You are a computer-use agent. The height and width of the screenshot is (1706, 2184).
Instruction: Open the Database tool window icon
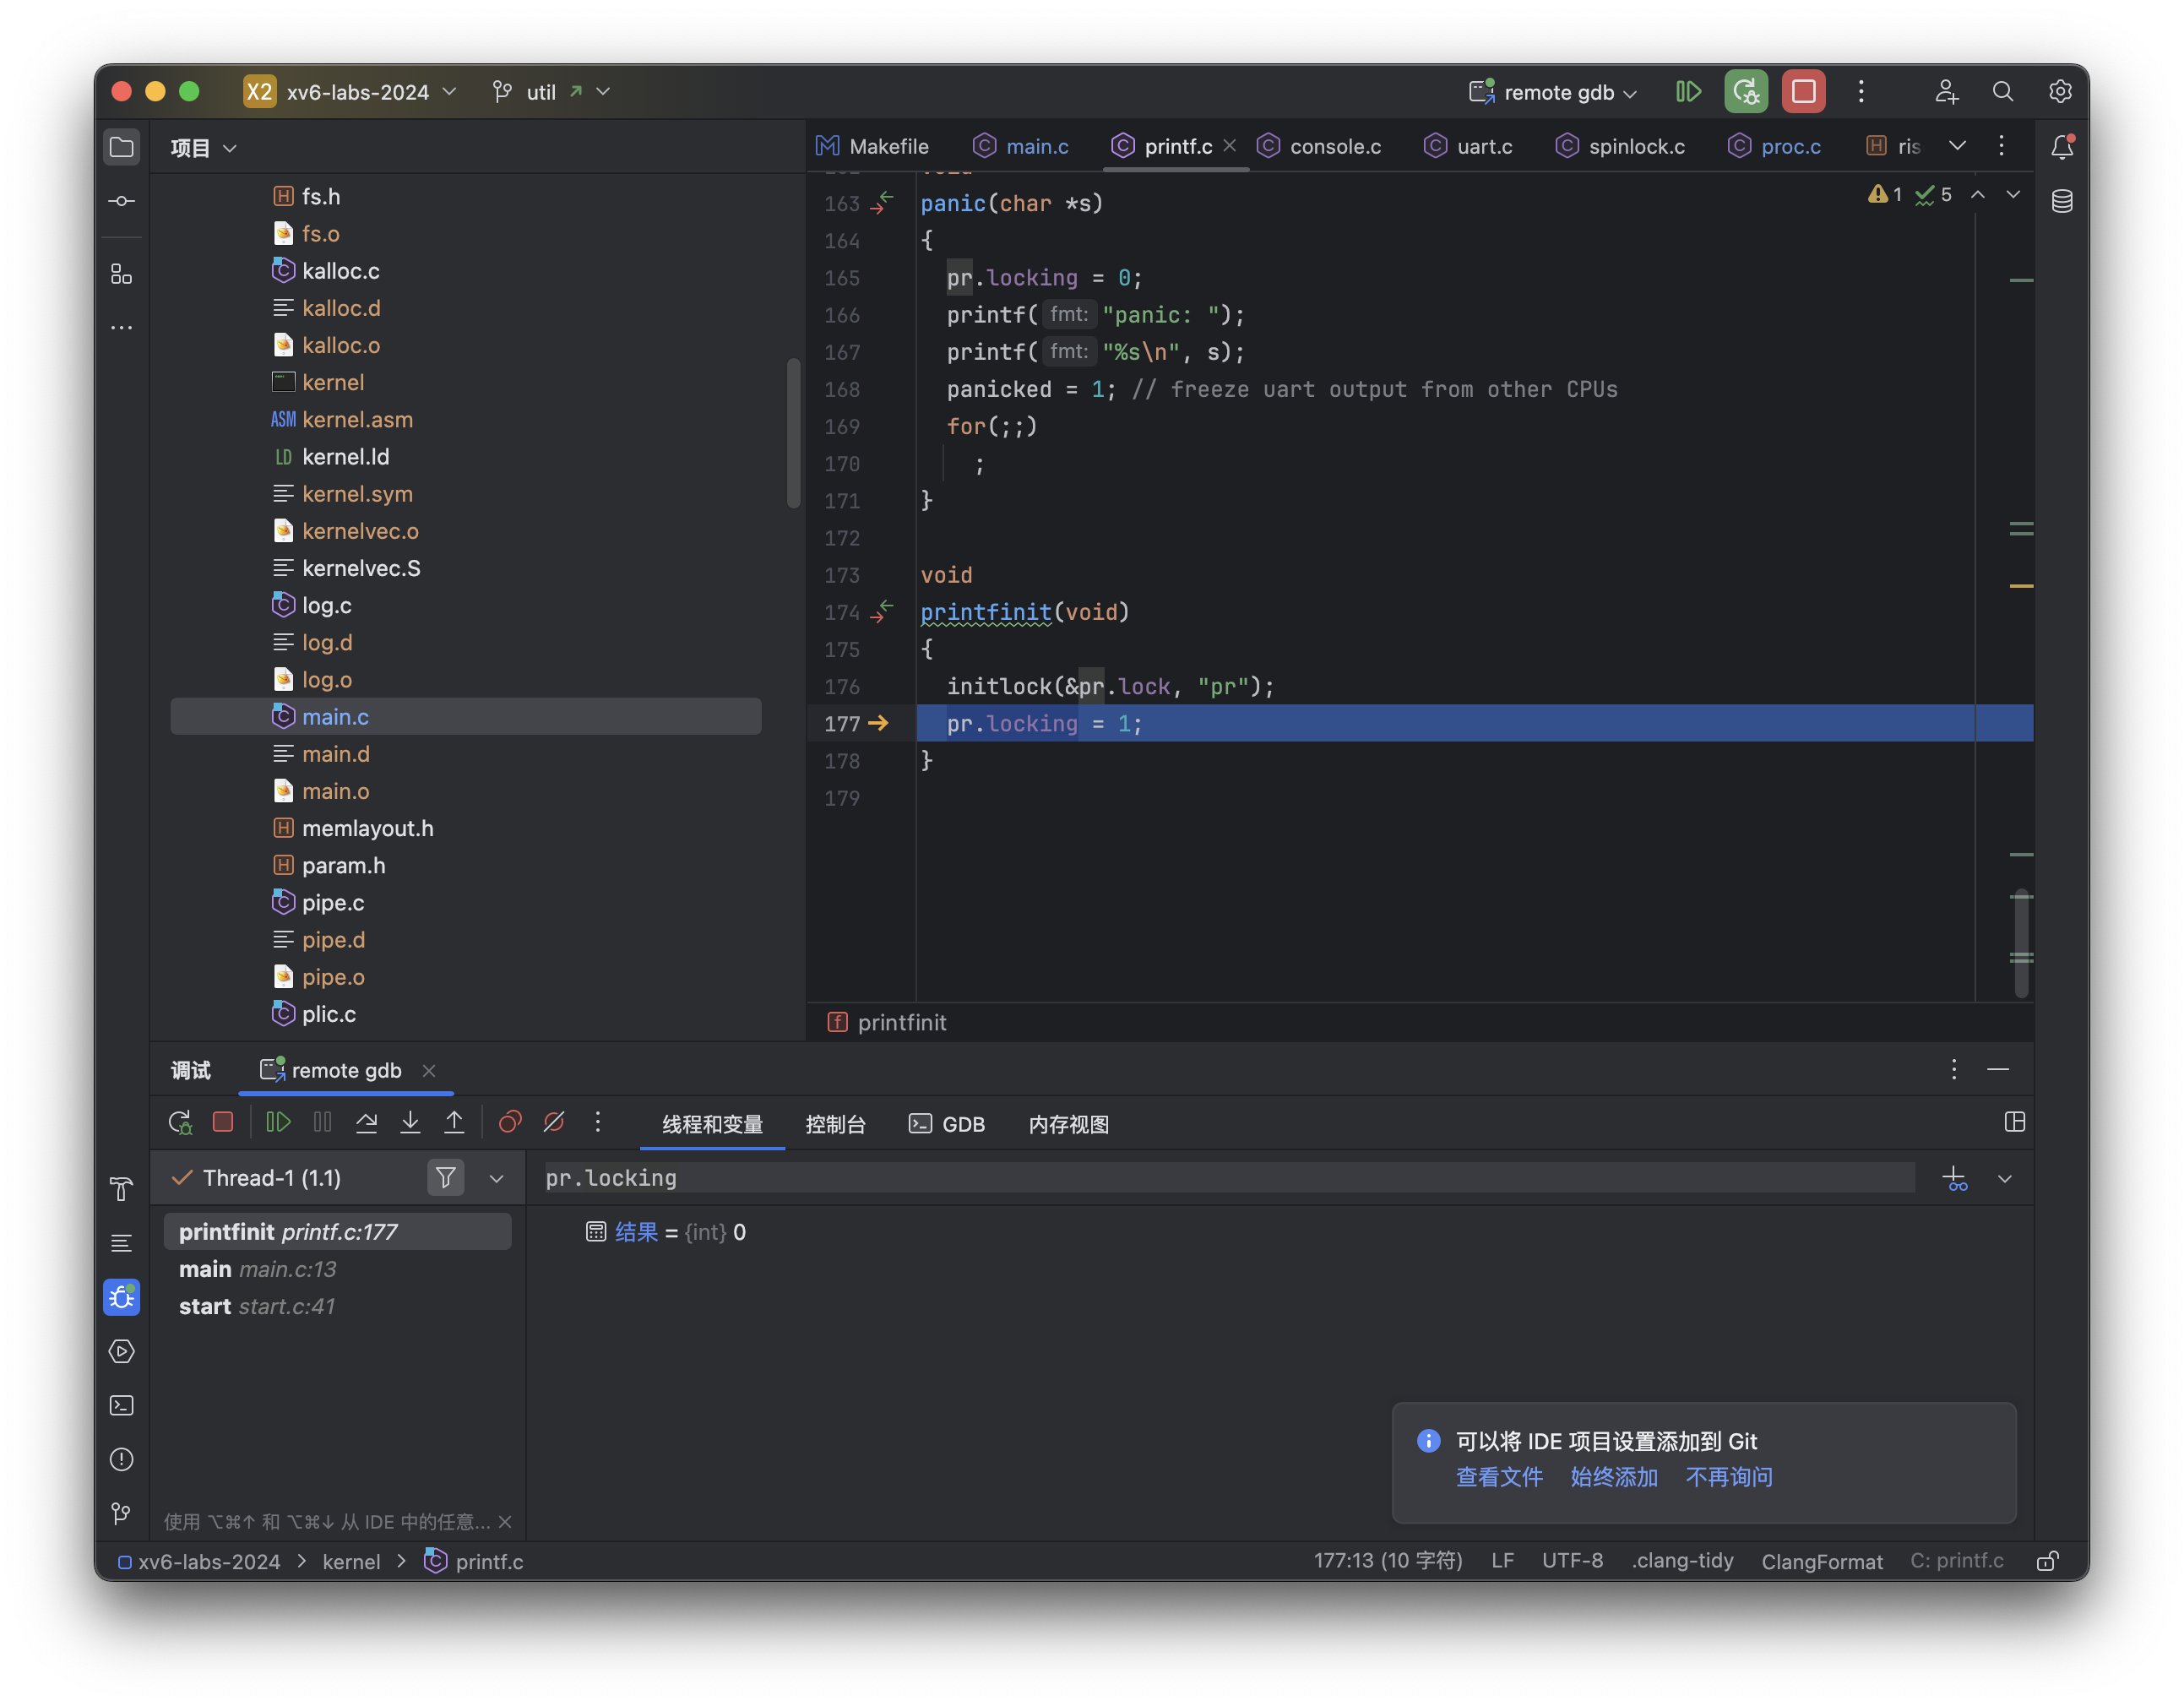[x=2061, y=201]
